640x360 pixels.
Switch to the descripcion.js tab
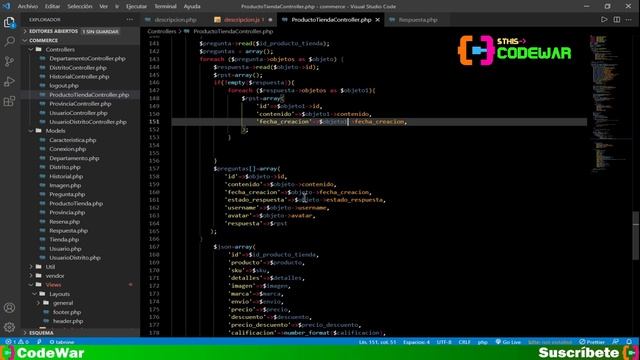pos(244,20)
